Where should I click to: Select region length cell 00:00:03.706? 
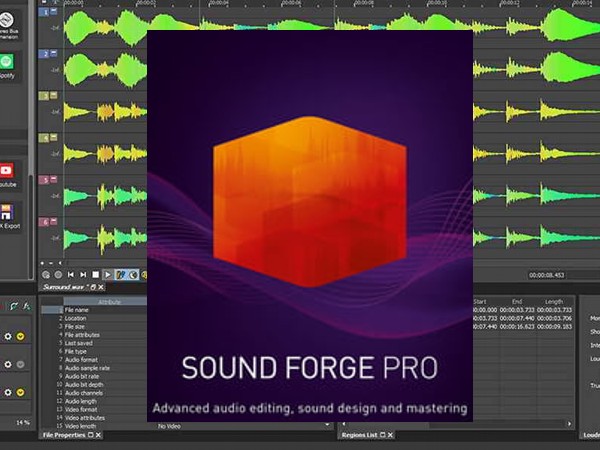[x=554, y=318]
